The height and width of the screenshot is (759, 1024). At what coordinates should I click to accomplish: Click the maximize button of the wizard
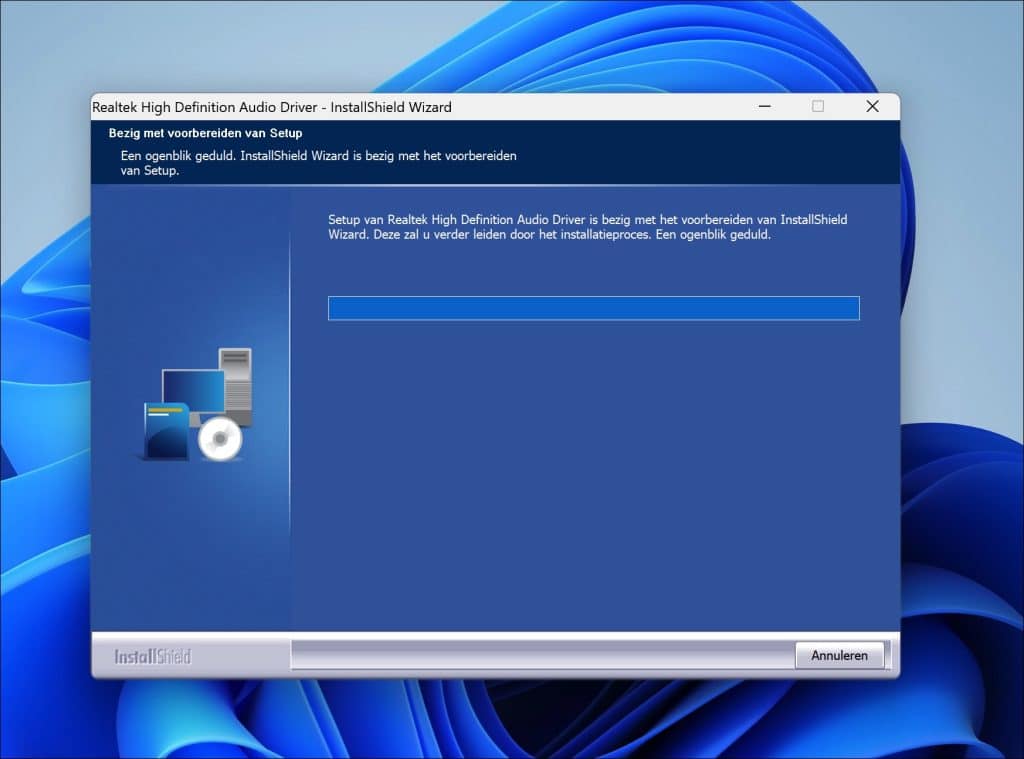(x=818, y=106)
